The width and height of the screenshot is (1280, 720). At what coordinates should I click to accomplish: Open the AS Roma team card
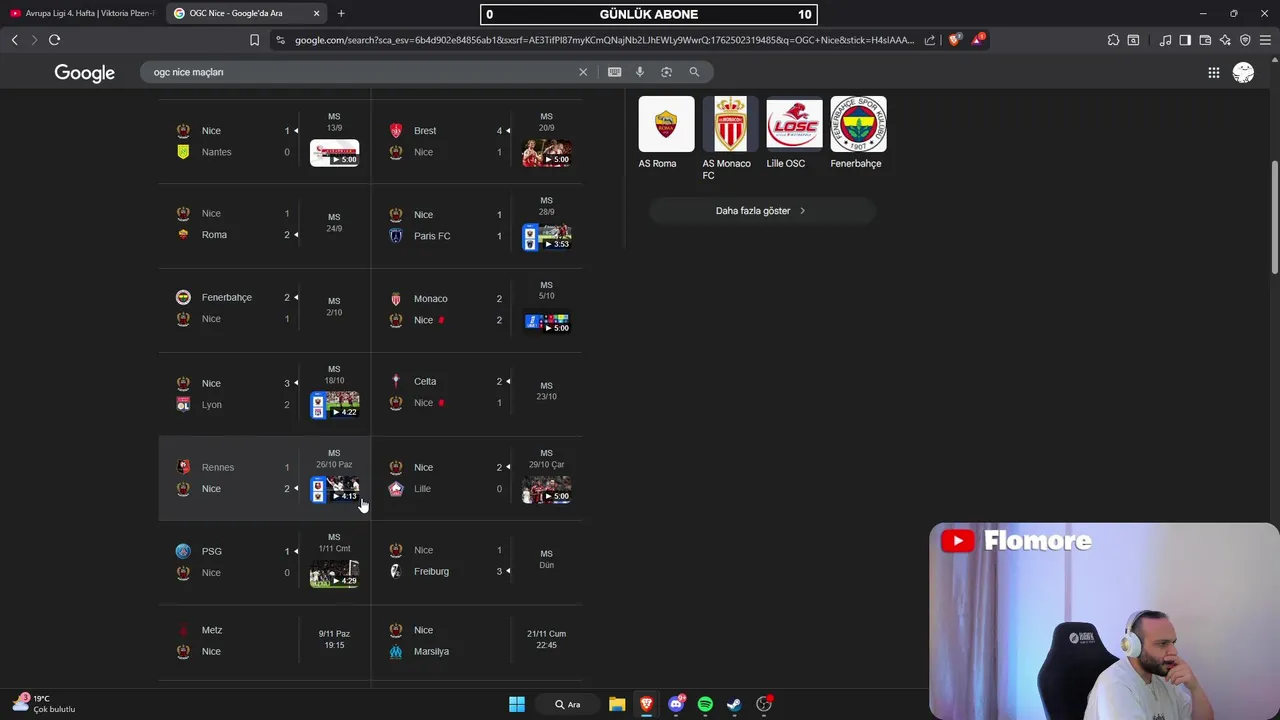[666, 133]
